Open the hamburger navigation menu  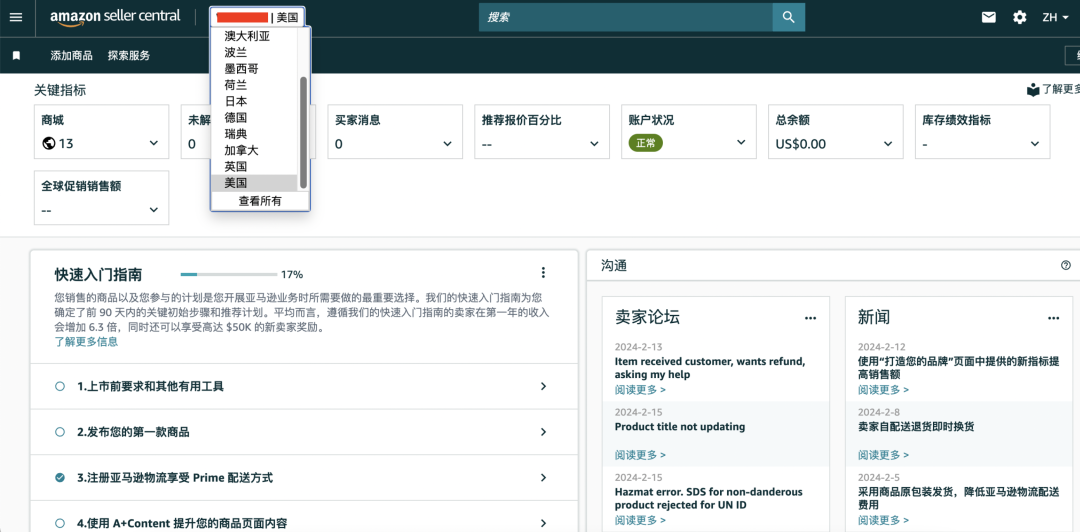[x=15, y=17]
